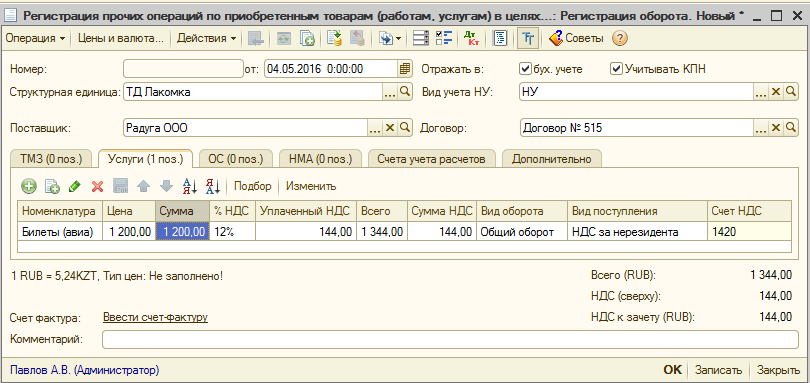
Task: Sort rows ascending with the А-Я icon
Action: coord(190,187)
